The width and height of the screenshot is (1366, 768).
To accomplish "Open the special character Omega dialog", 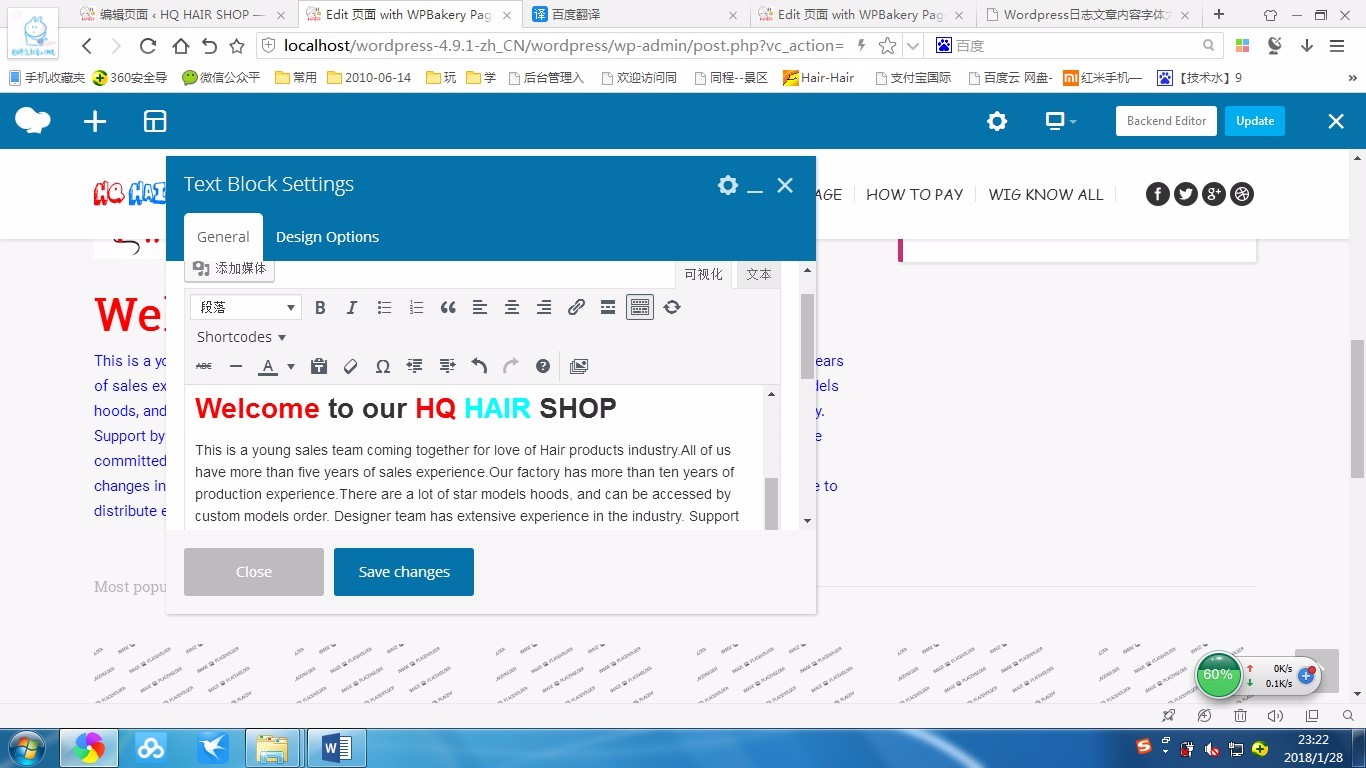I will coord(383,367).
